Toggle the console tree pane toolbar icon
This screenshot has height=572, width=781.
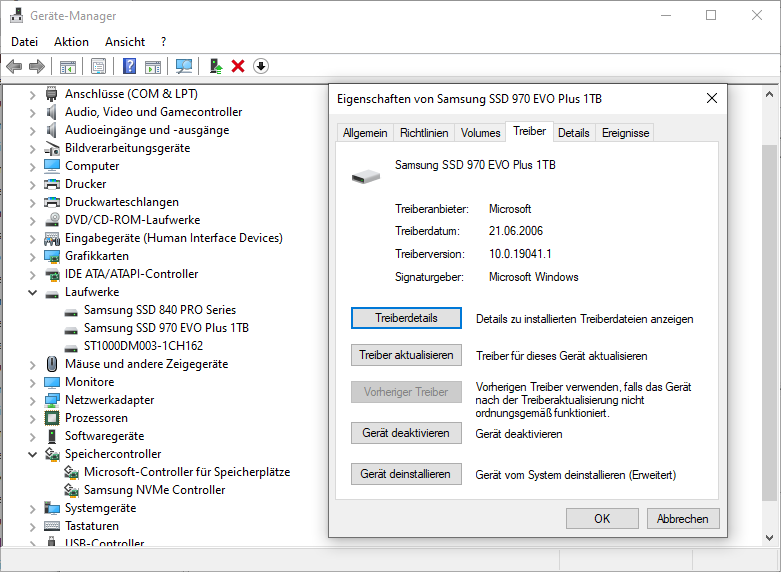click(68, 66)
